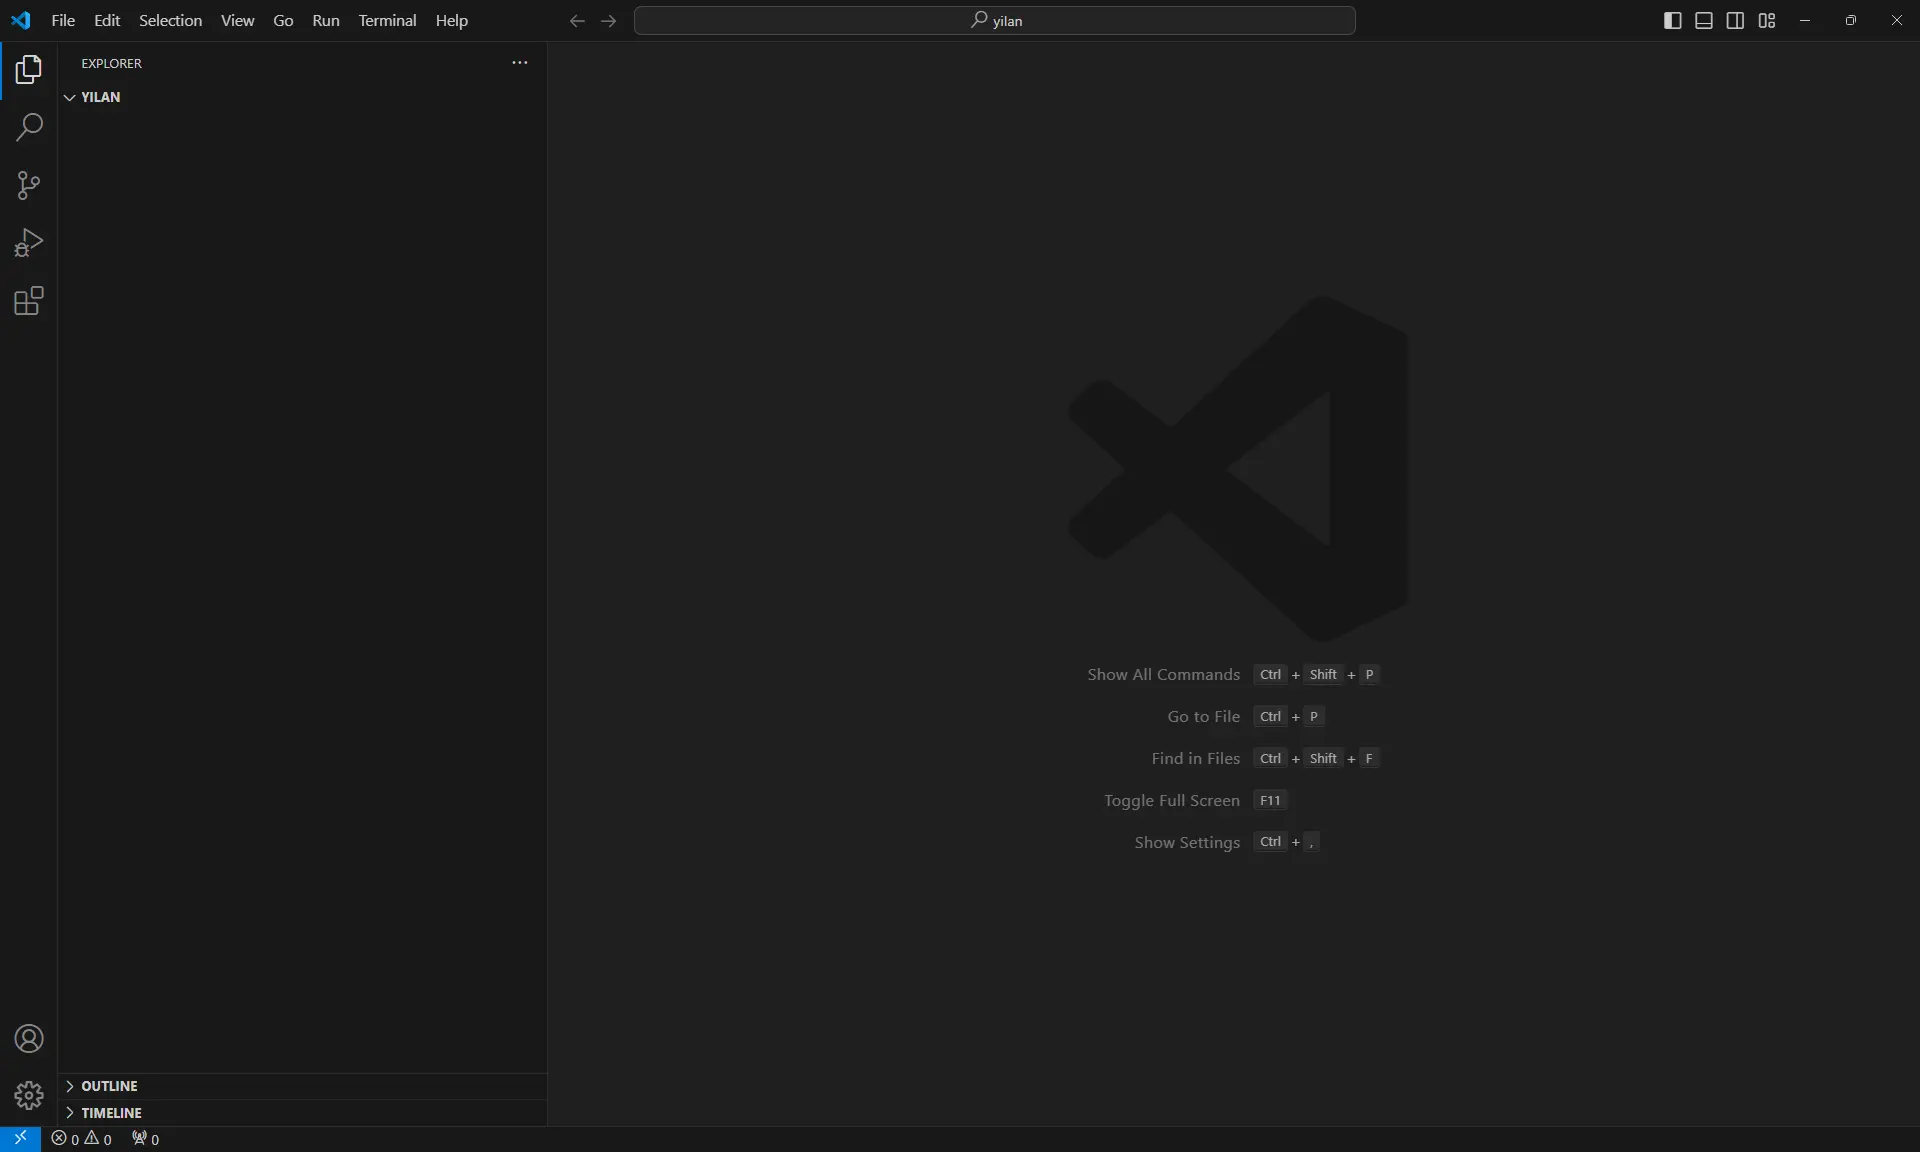Open Explorer views and more actions menu
Screen dimensions: 1920x1152
520,63
